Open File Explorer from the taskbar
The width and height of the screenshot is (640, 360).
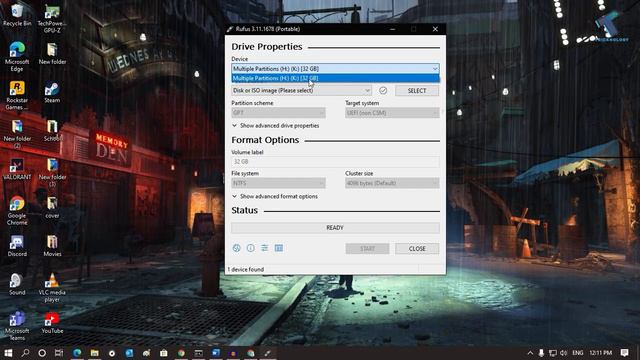point(94,353)
